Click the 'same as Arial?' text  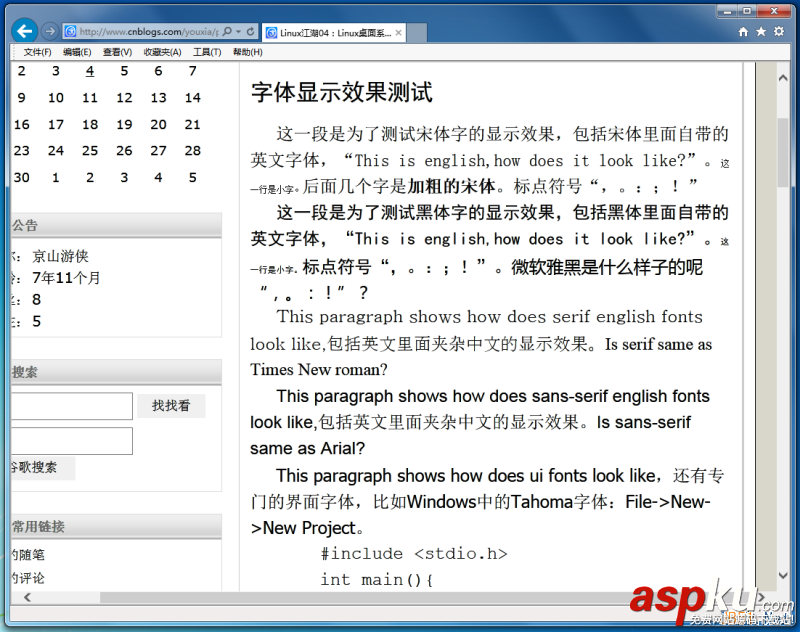point(307,449)
